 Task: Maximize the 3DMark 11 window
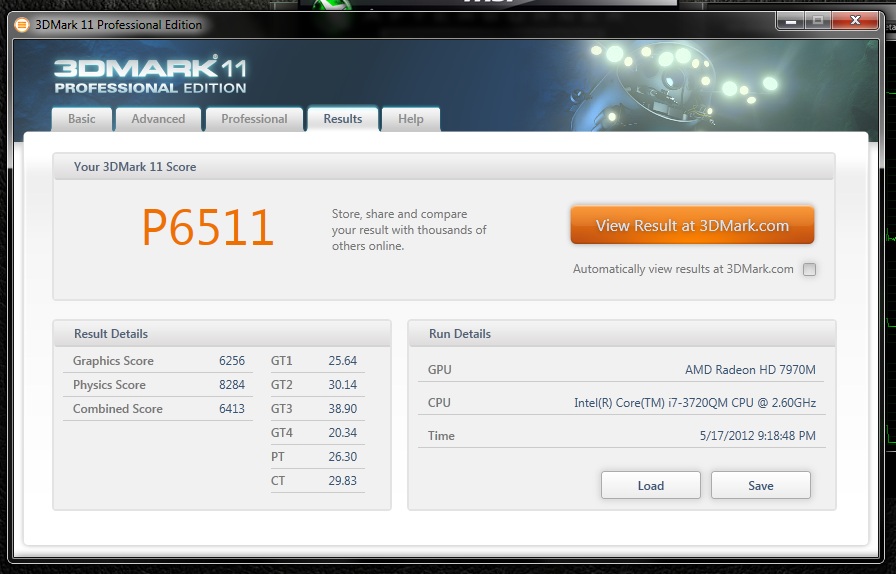[x=818, y=22]
